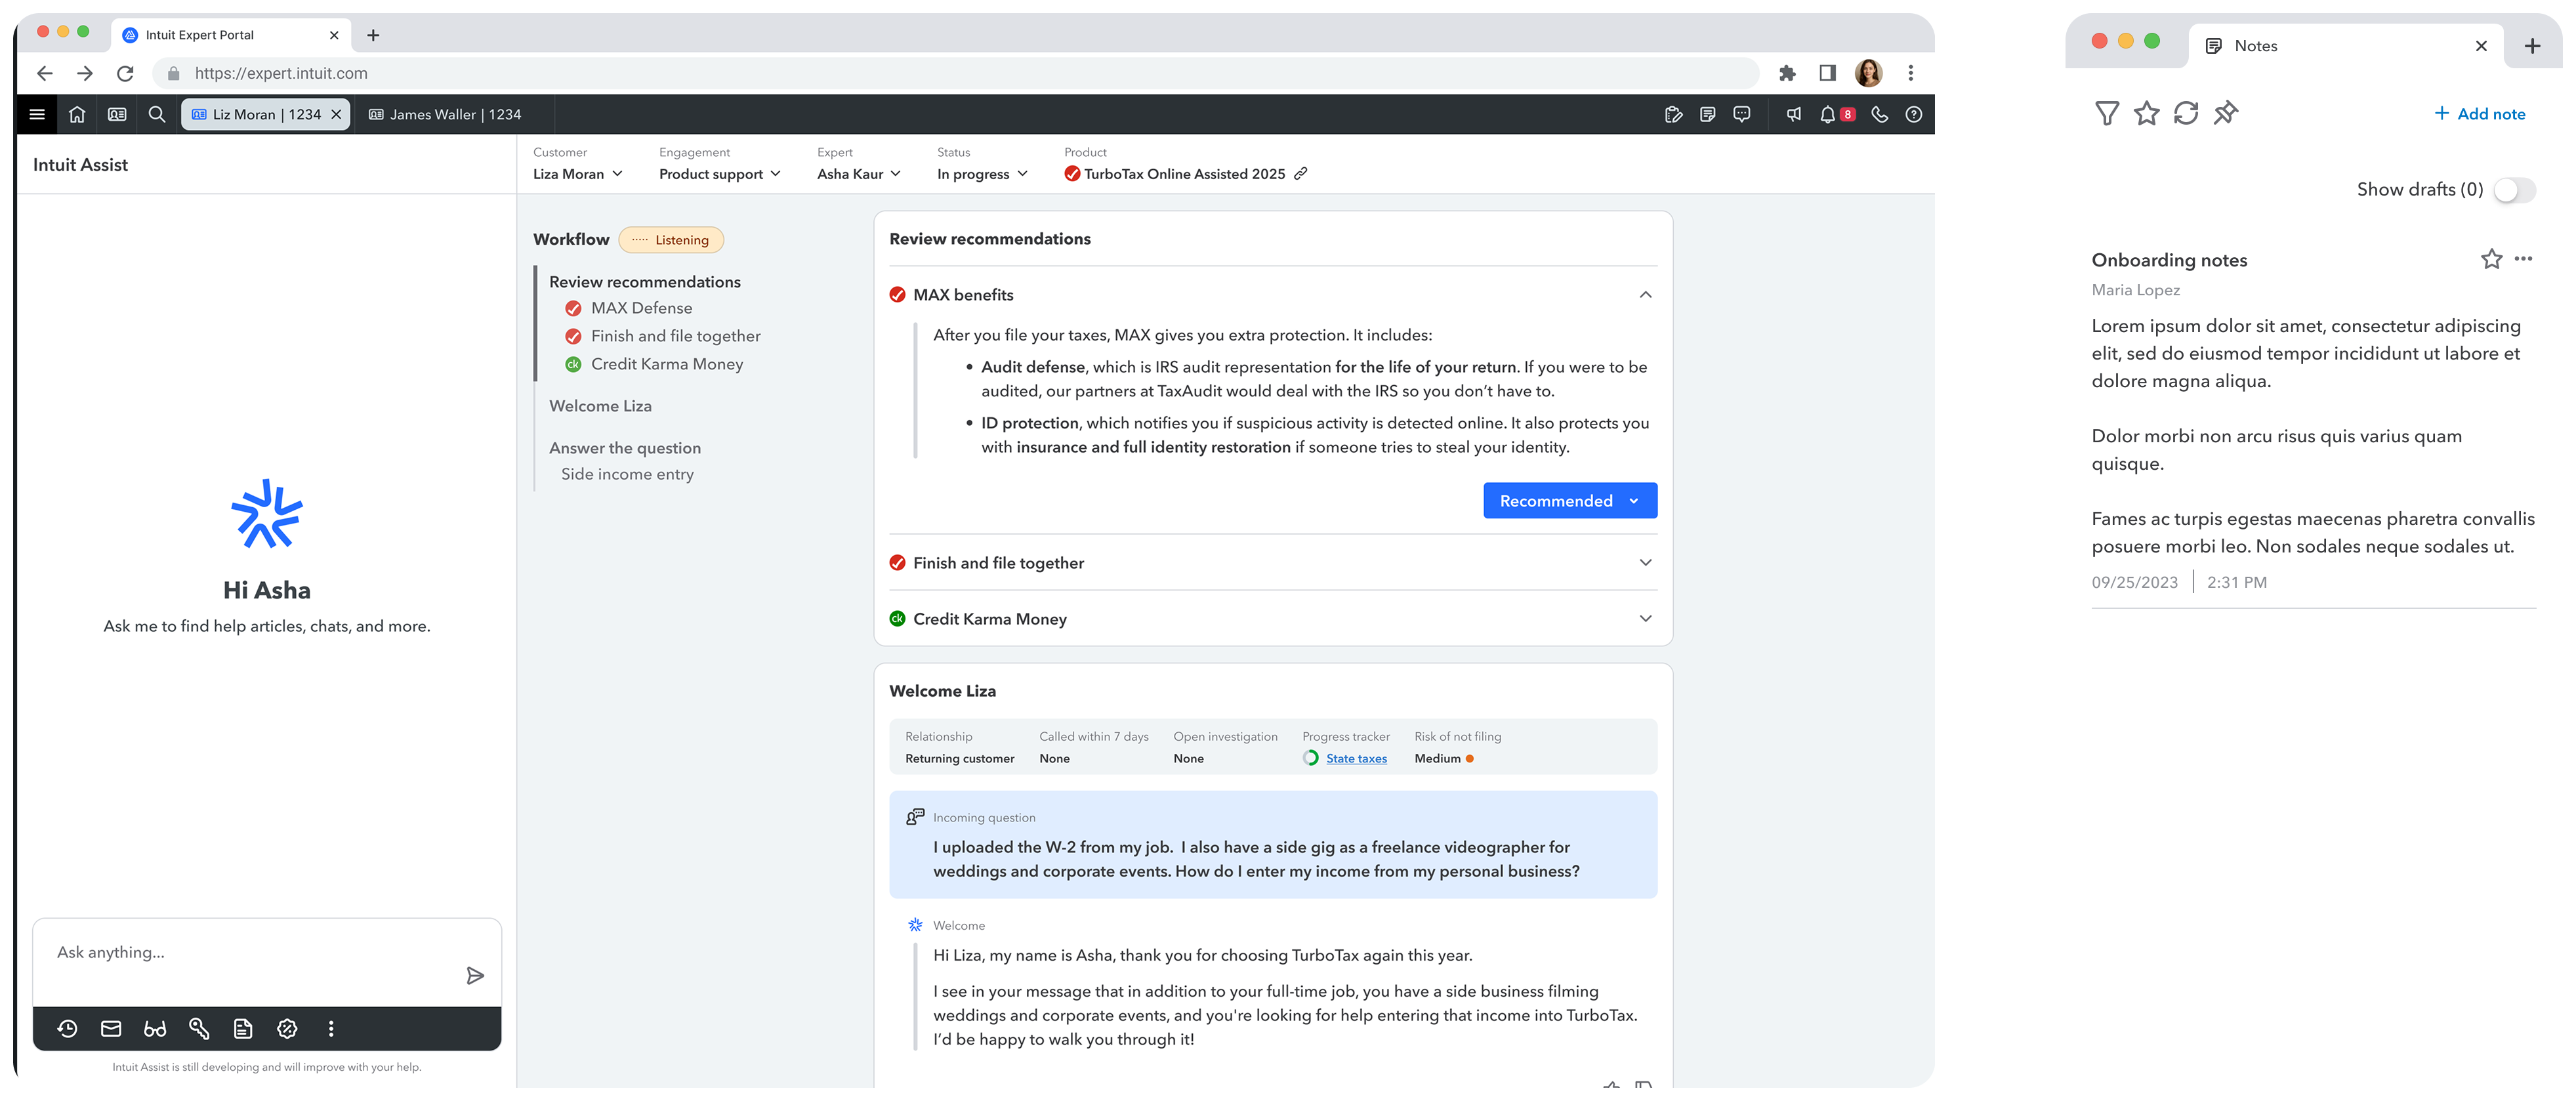Collapse the MAX benefits section
The width and height of the screenshot is (2576, 1101).
click(1645, 295)
